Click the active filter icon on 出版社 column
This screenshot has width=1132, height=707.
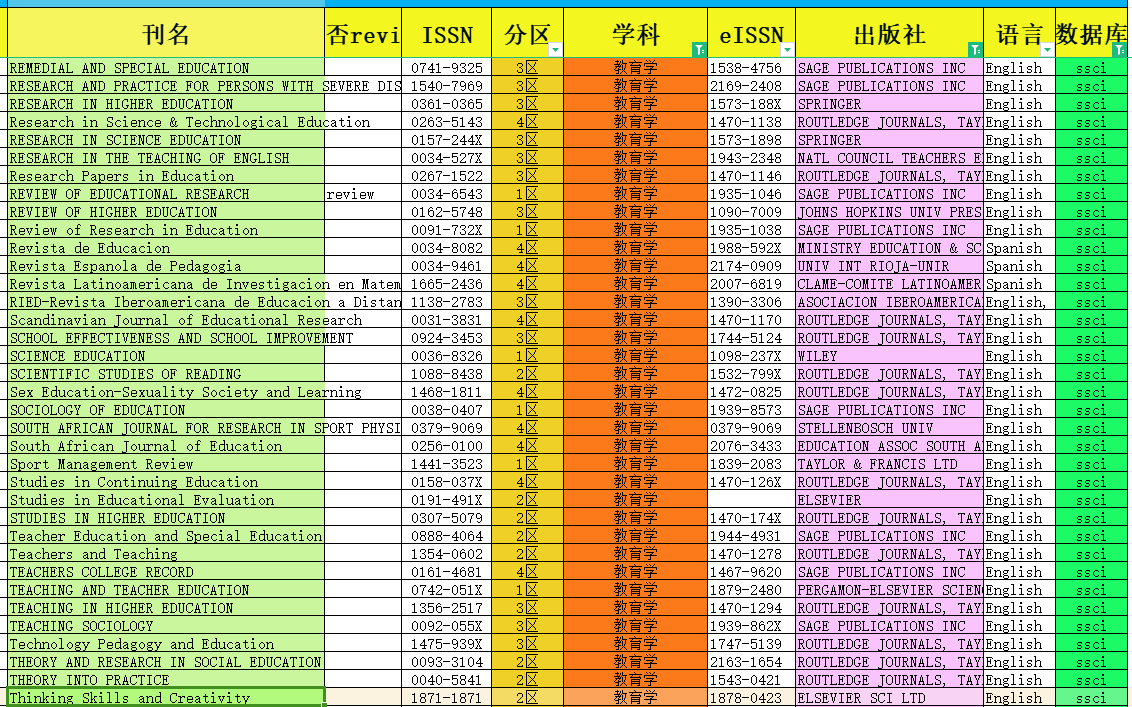click(x=975, y=49)
